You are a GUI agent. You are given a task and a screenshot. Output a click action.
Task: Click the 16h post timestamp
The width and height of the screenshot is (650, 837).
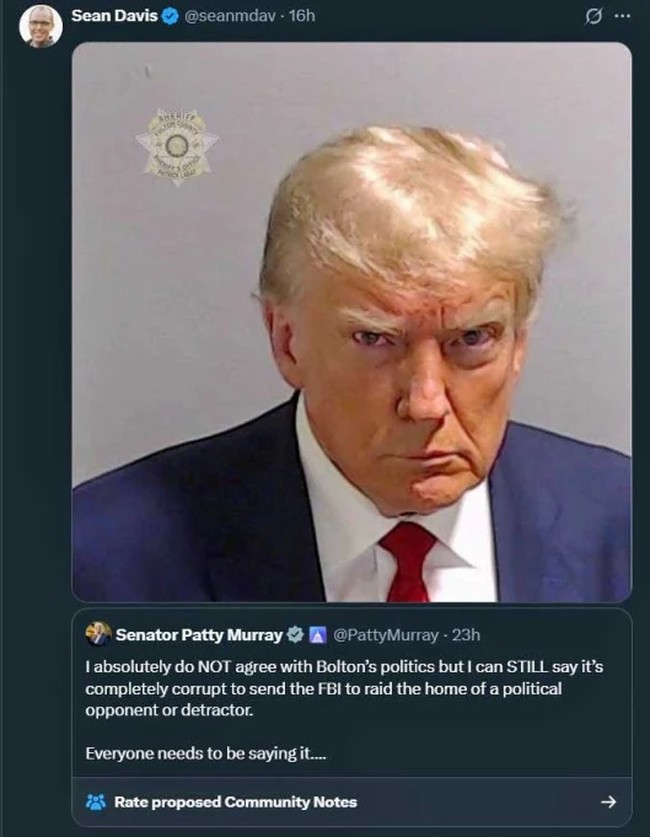coord(302,17)
